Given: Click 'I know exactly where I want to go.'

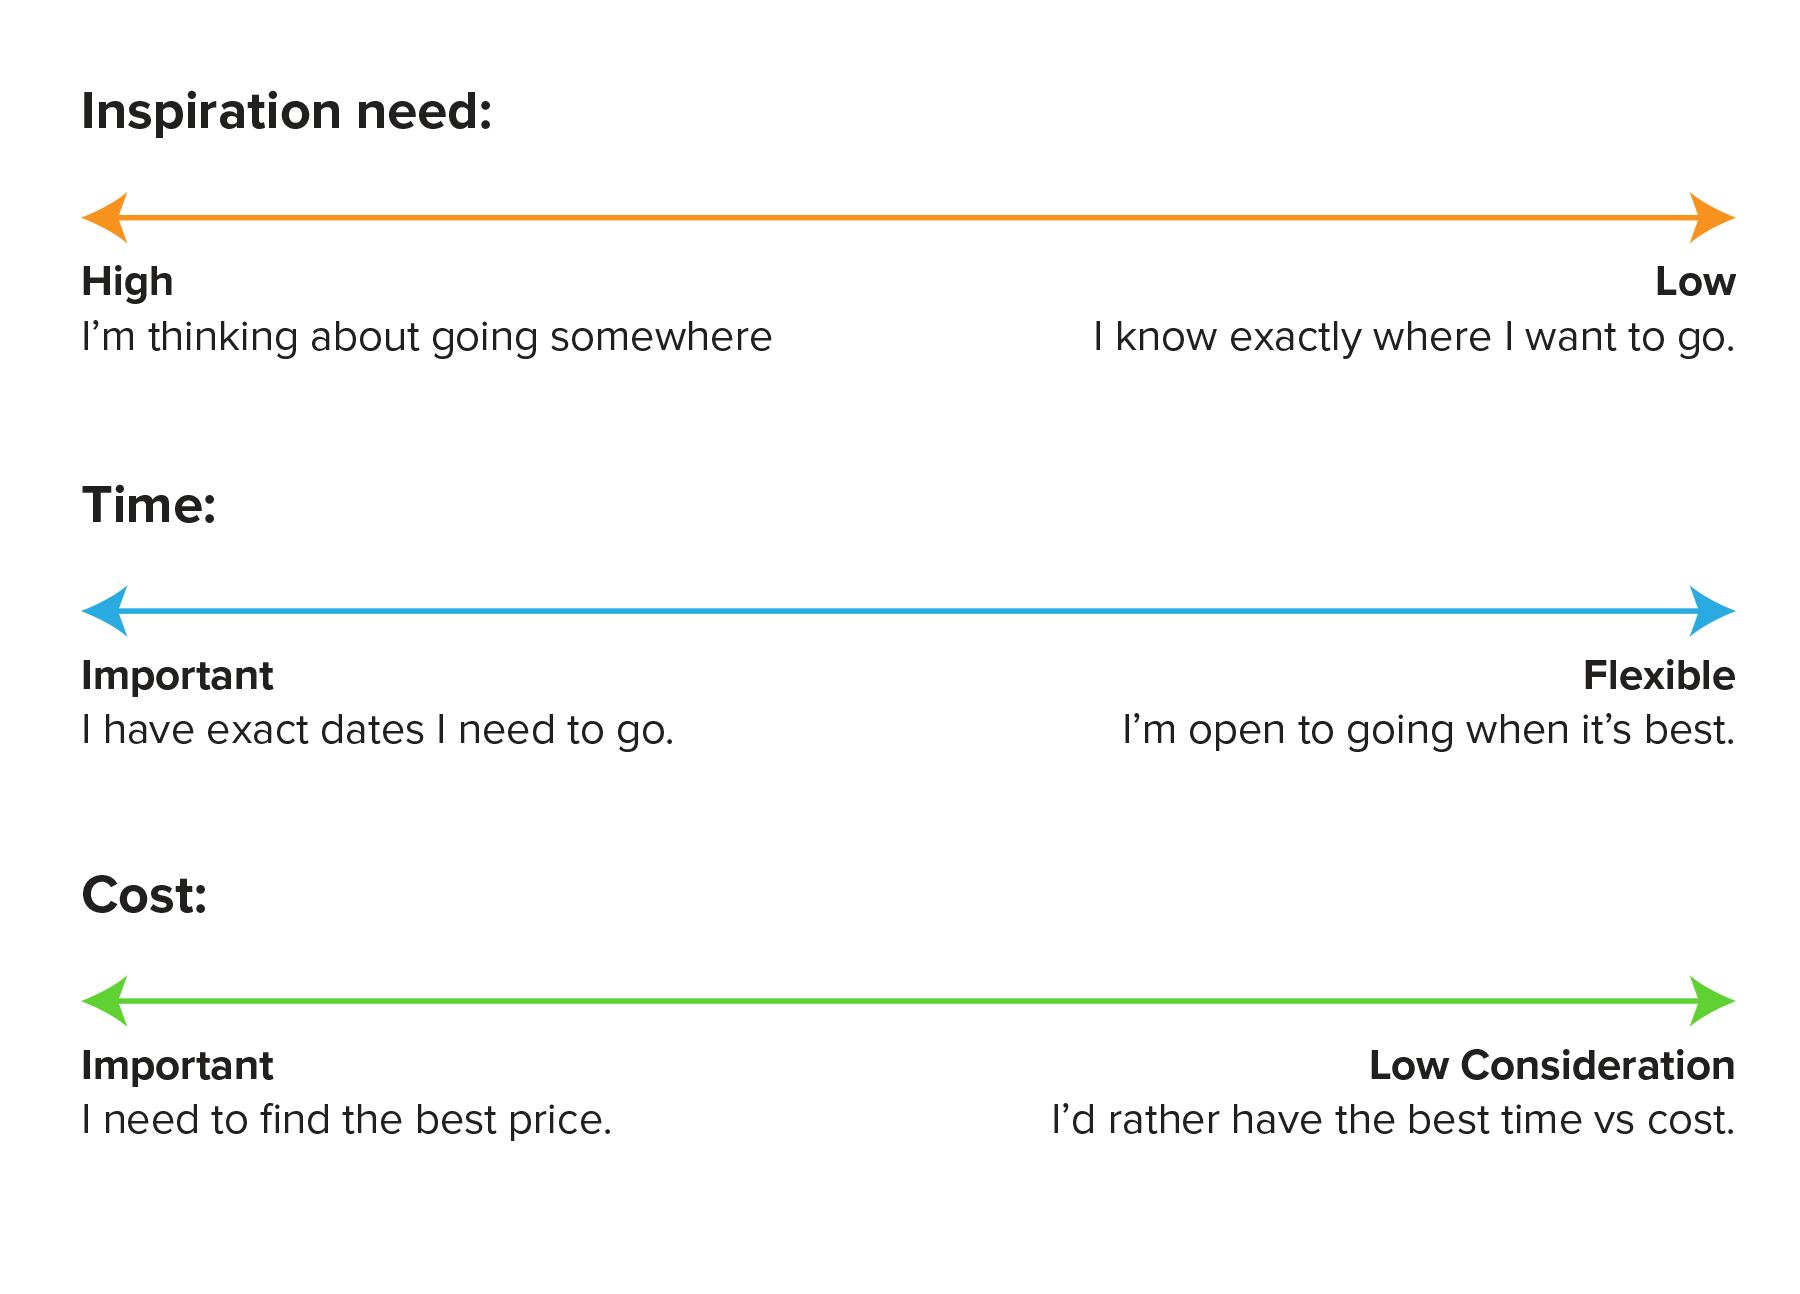Looking at the screenshot, I should point(1414,338).
